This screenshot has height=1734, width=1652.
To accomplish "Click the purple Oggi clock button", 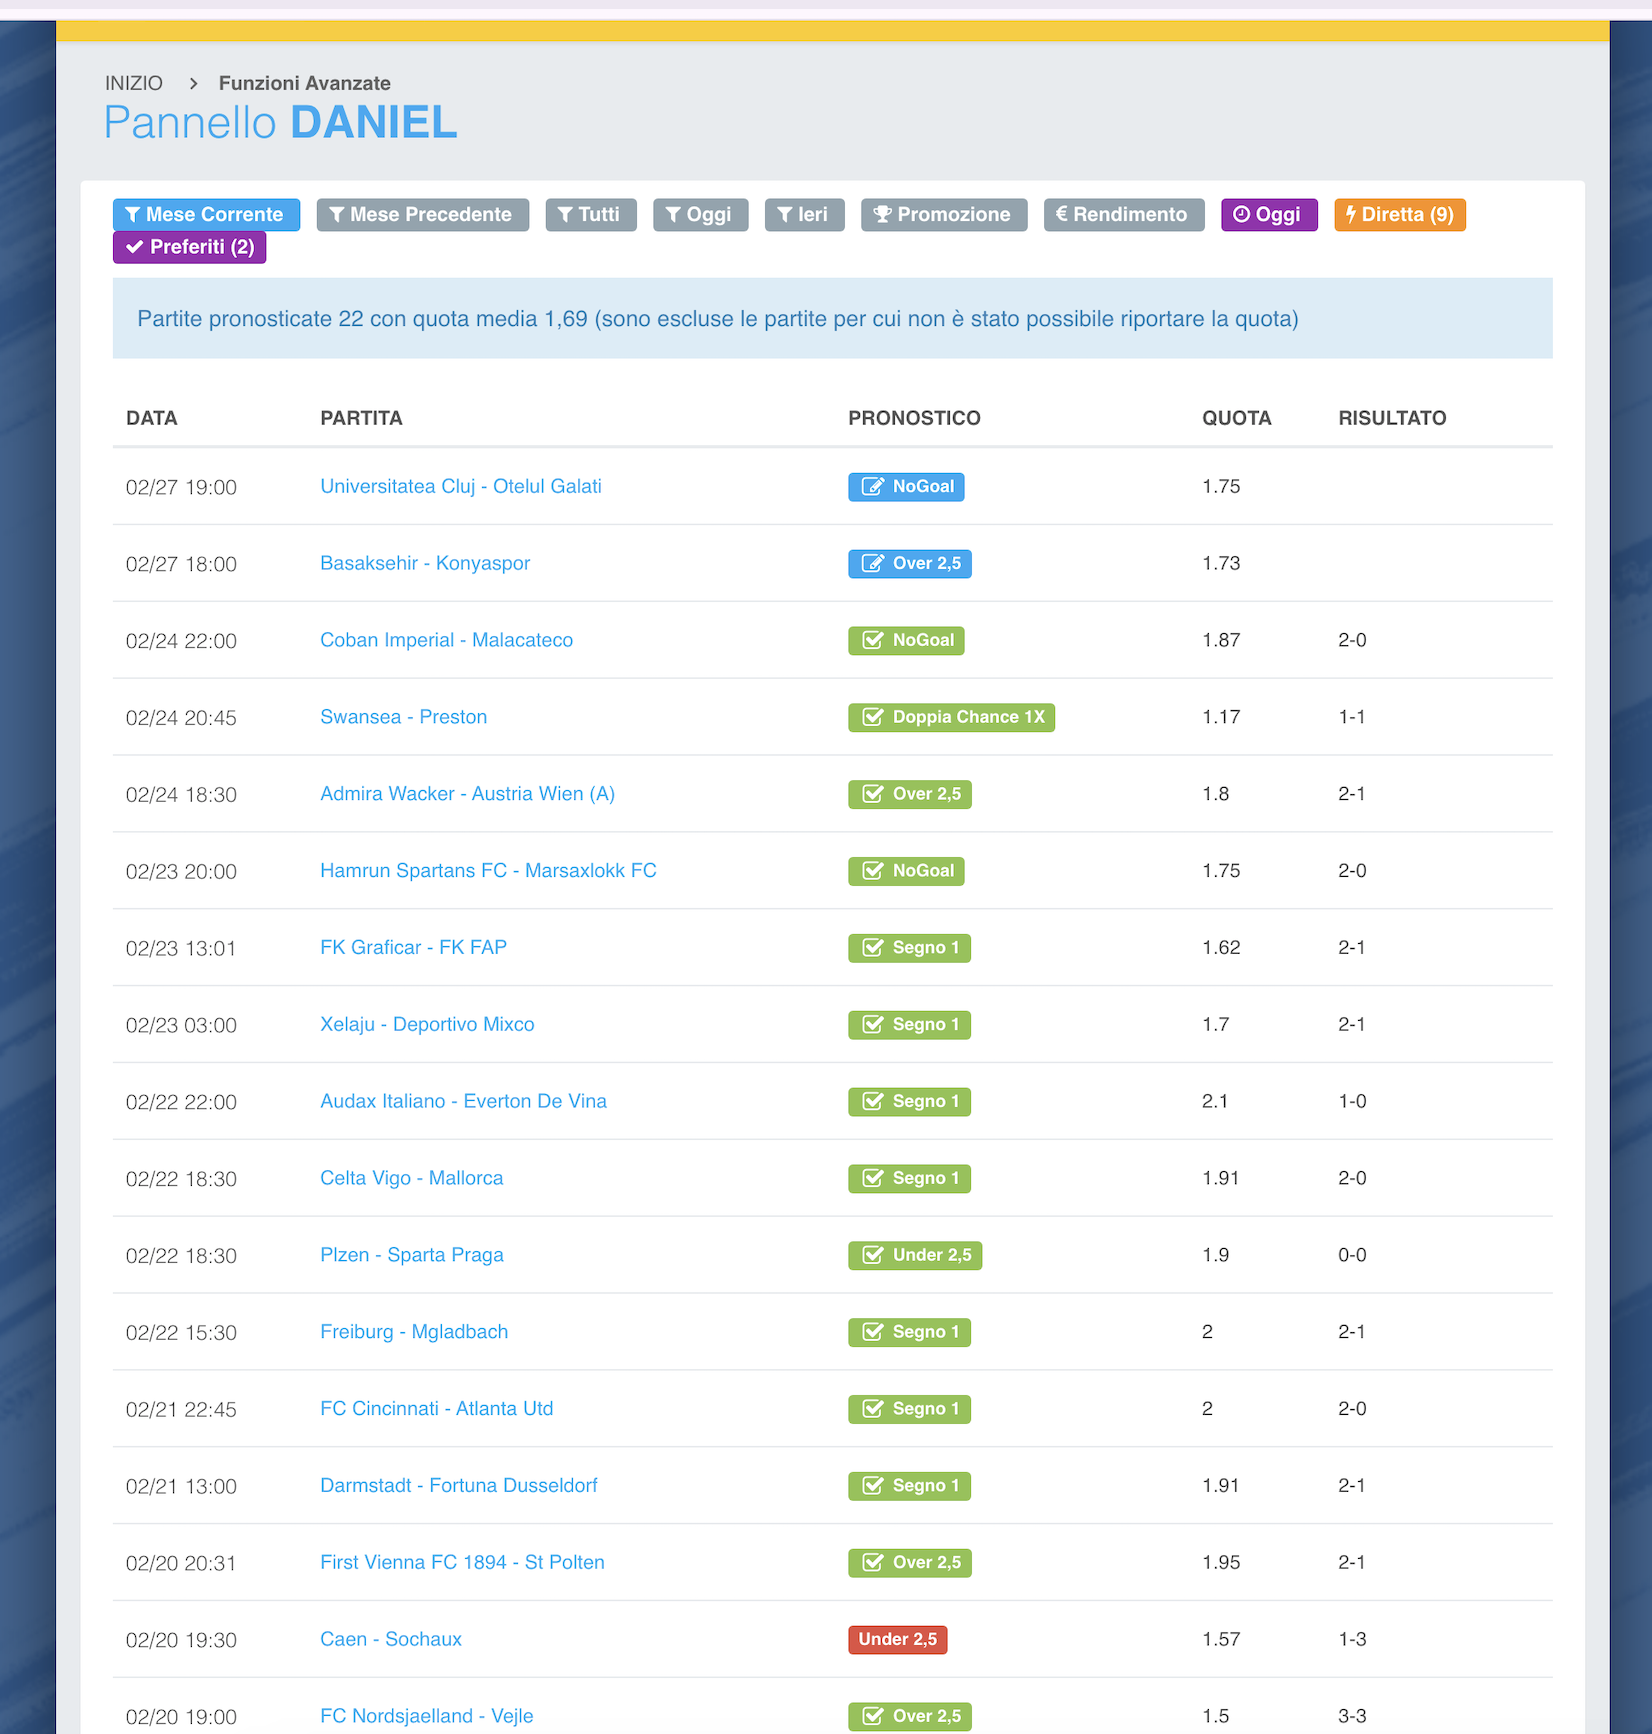I will (x=1268, y=215).
